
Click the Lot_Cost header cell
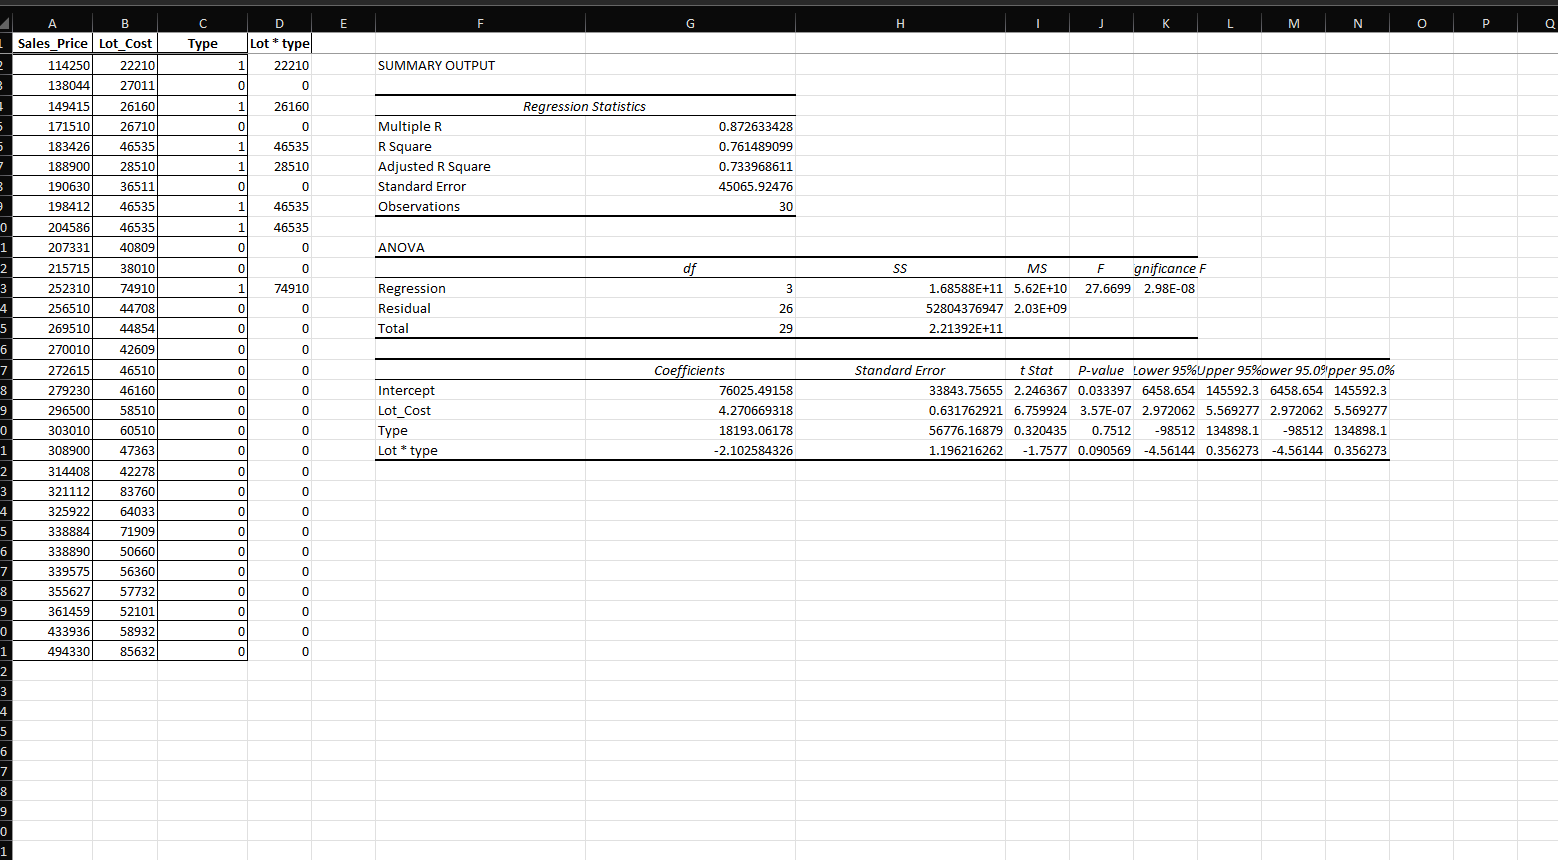coord(124,43)
